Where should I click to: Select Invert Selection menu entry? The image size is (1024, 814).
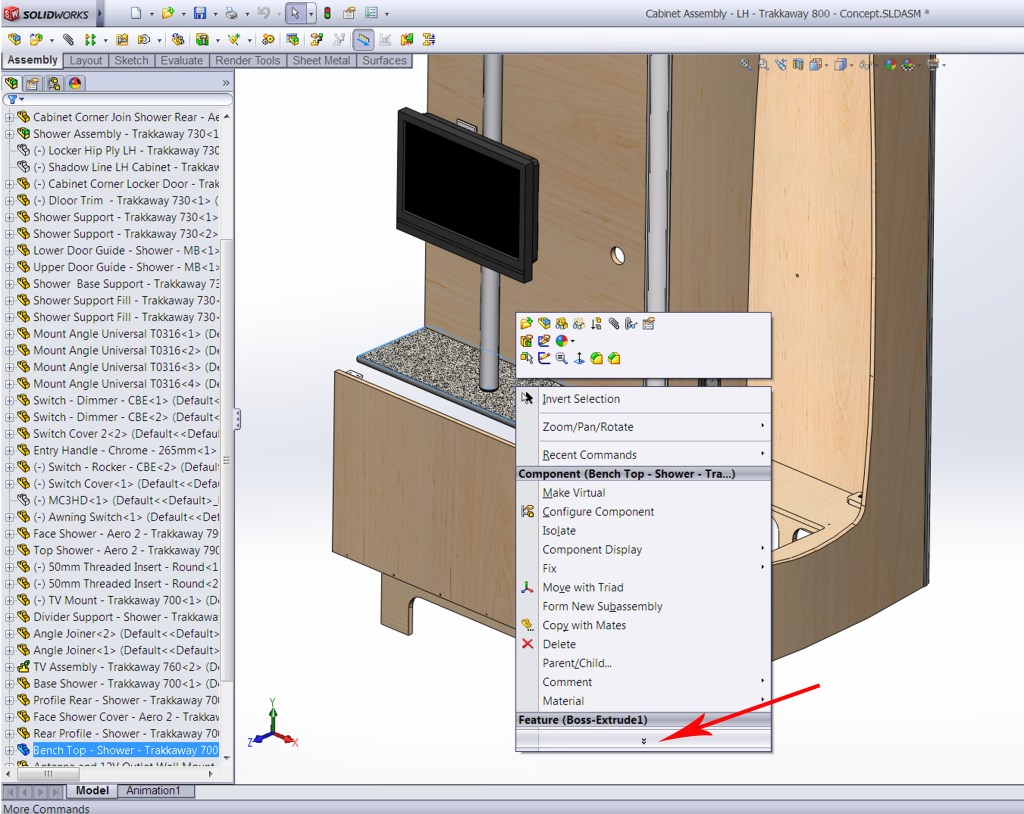[580, 399]
